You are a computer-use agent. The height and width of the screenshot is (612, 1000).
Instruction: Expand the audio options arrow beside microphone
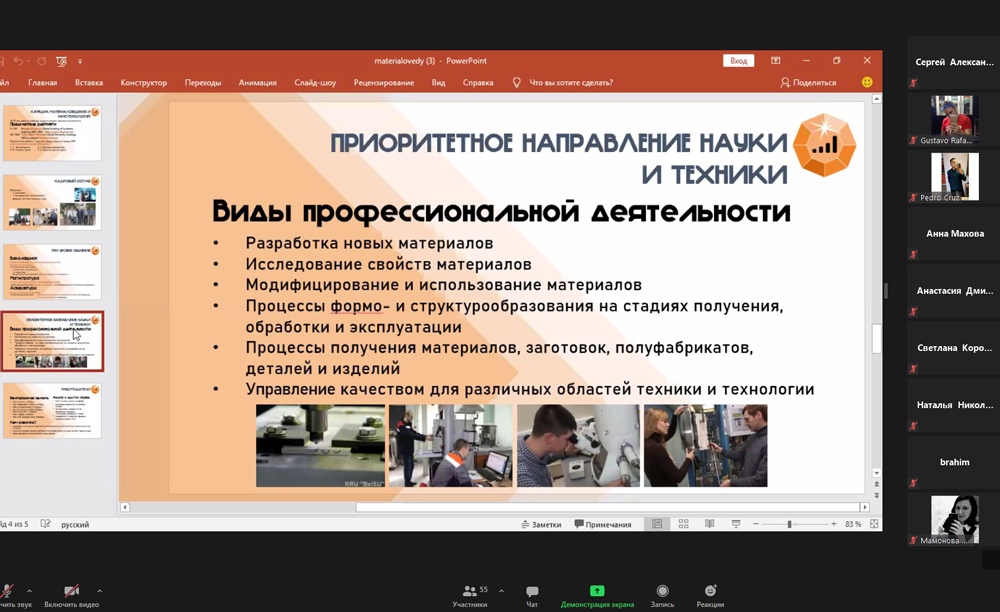pyautogui.click(x=29, y=591)
